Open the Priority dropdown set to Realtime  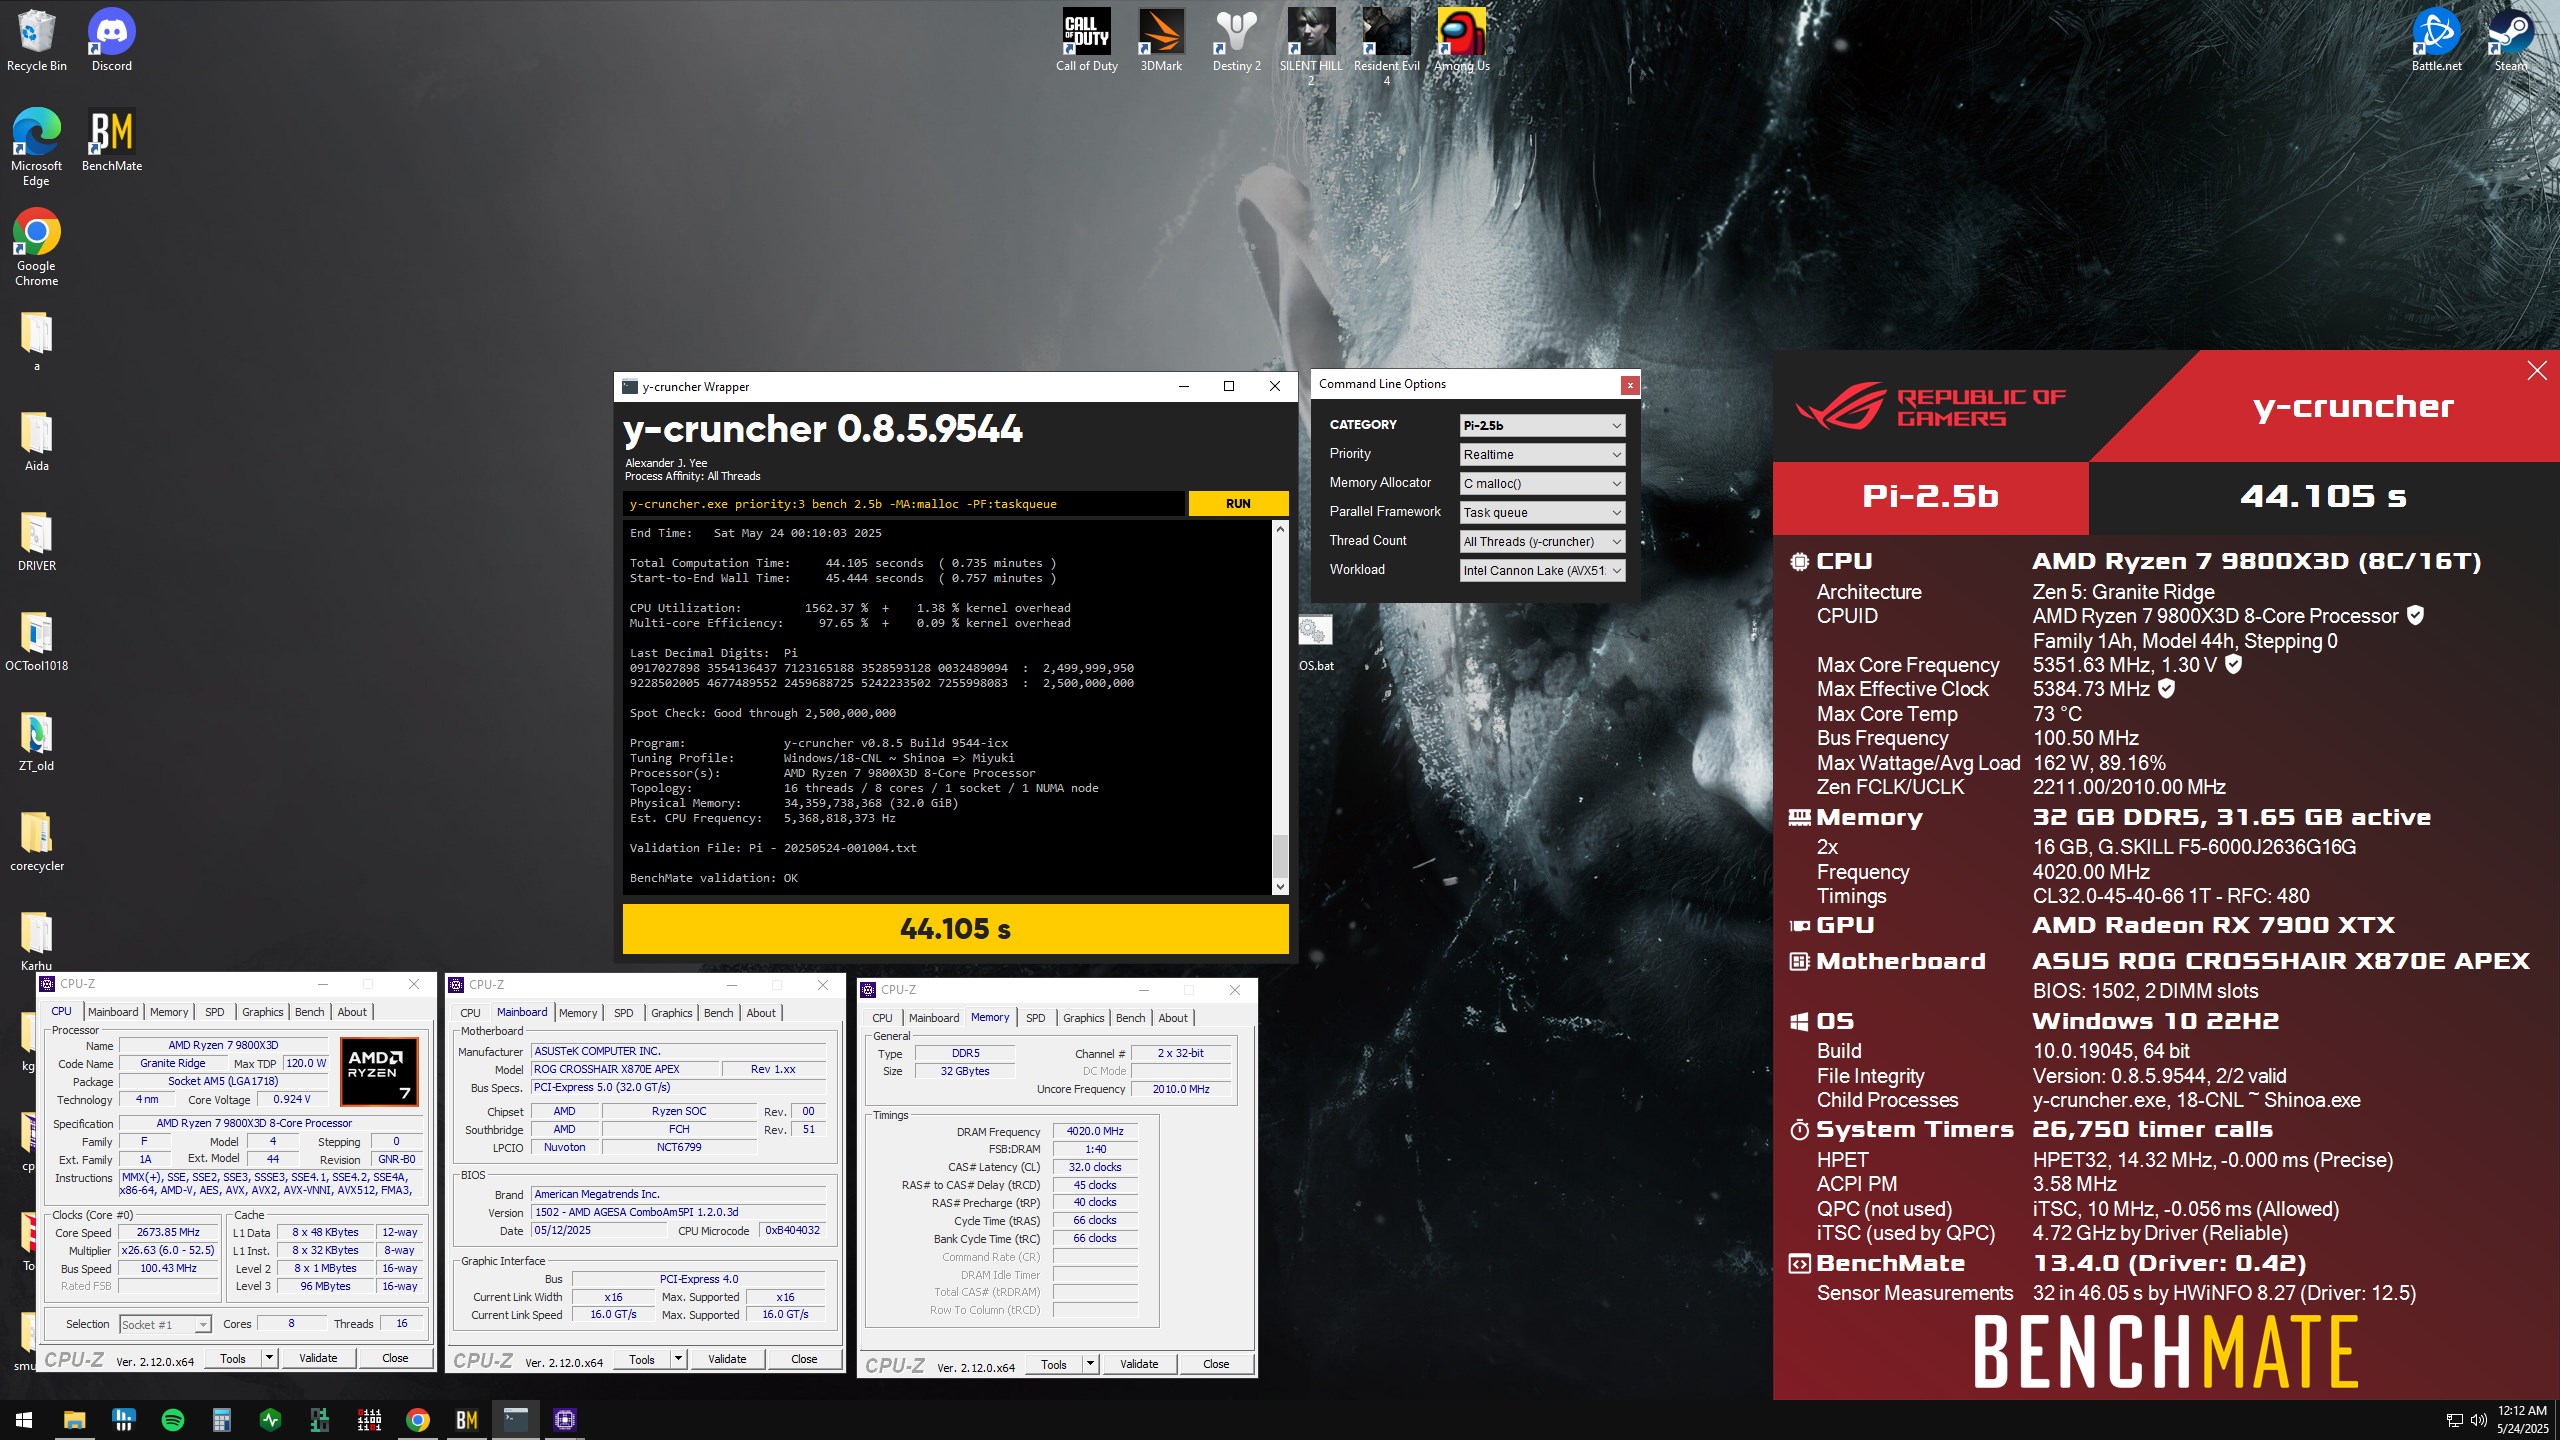click(x=1542, y=454)
